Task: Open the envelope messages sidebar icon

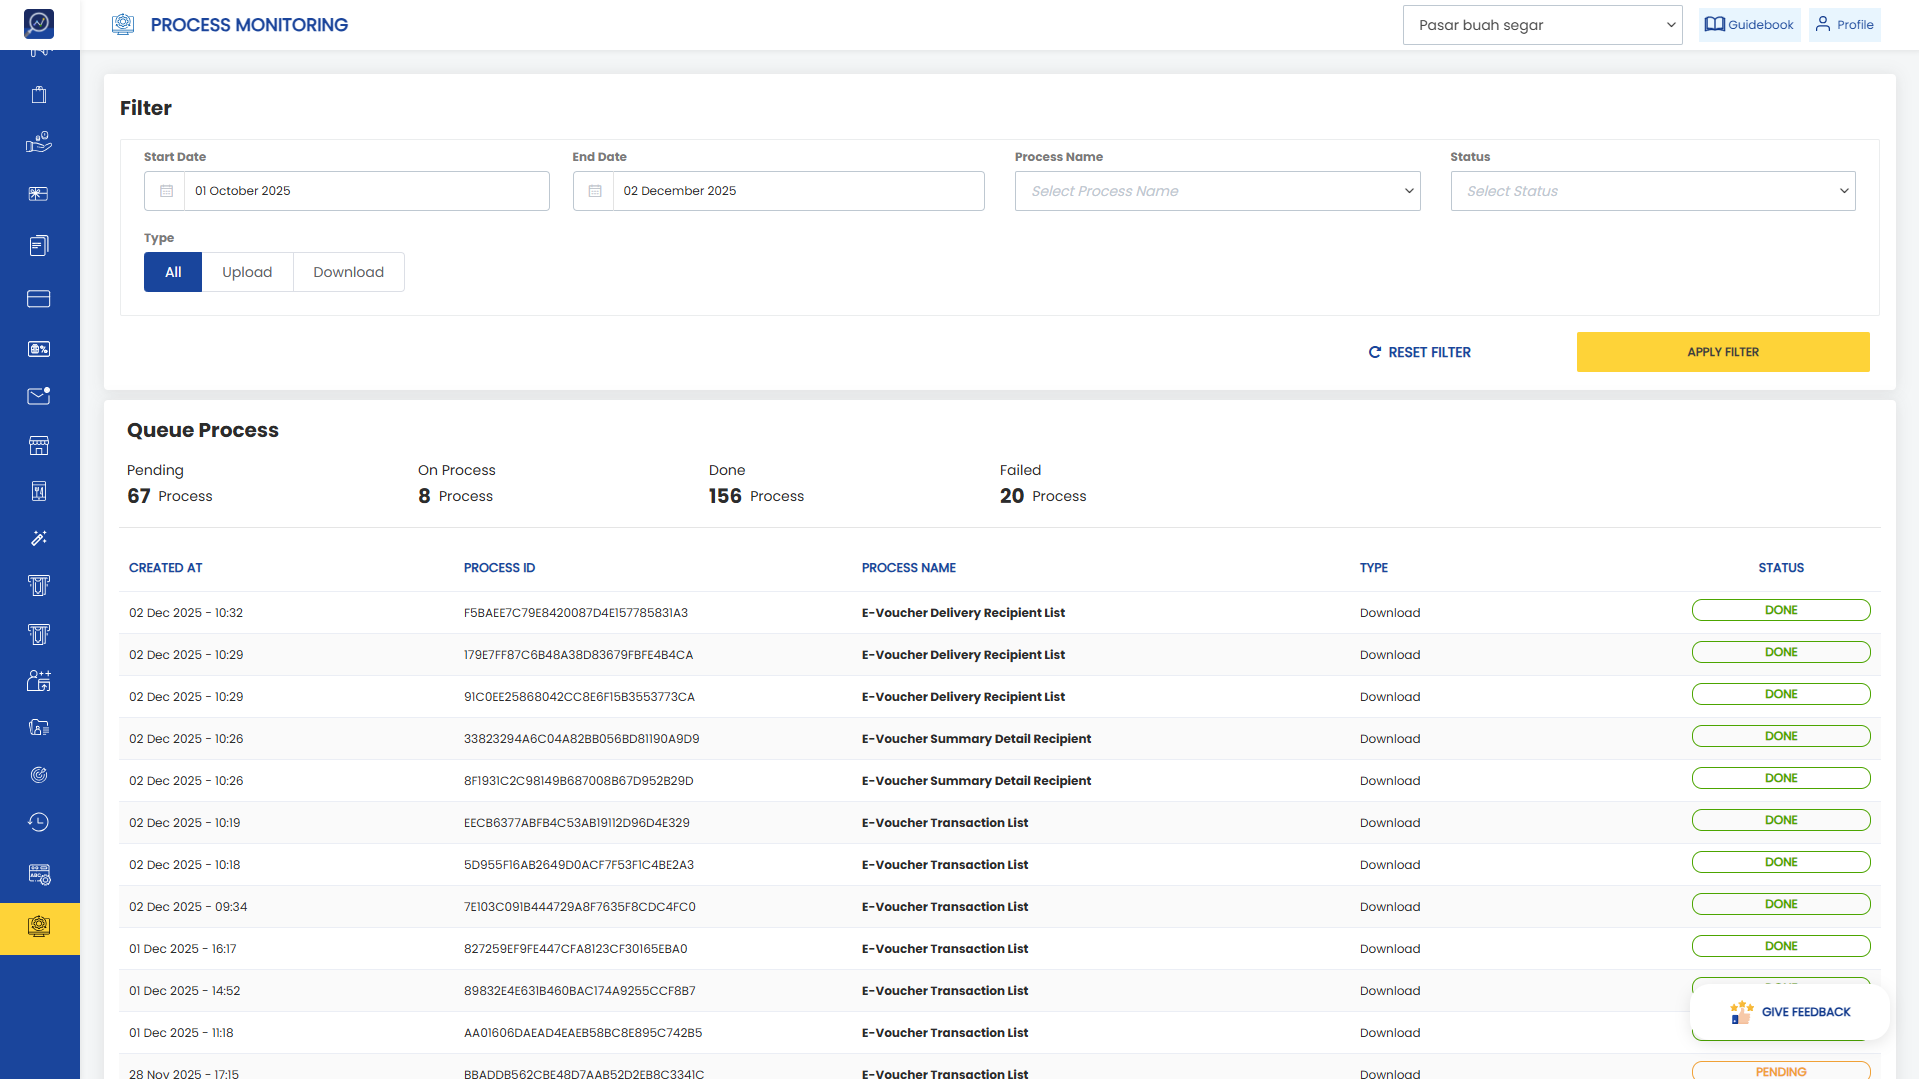Action: click(x=39, y=396)
